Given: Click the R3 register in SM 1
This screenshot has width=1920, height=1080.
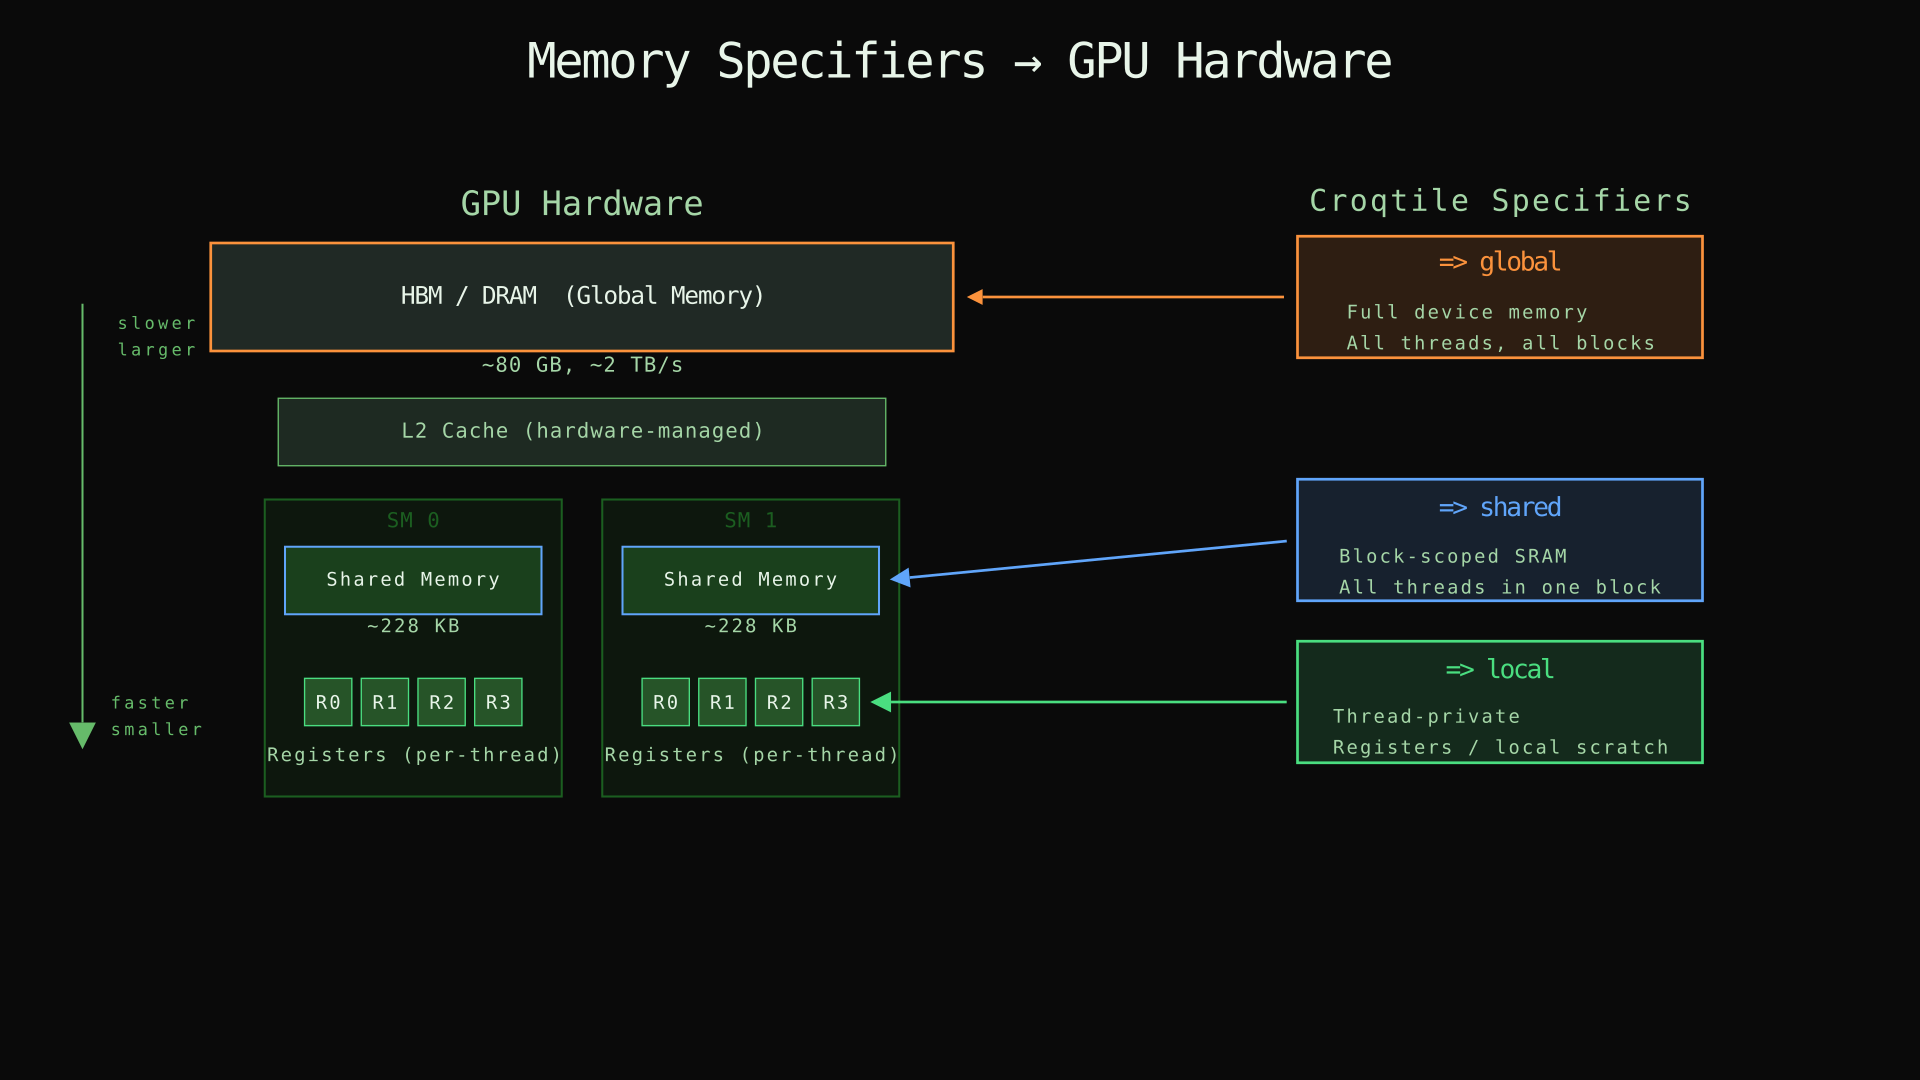Looking at the screenshot, I should click(835, 701).
